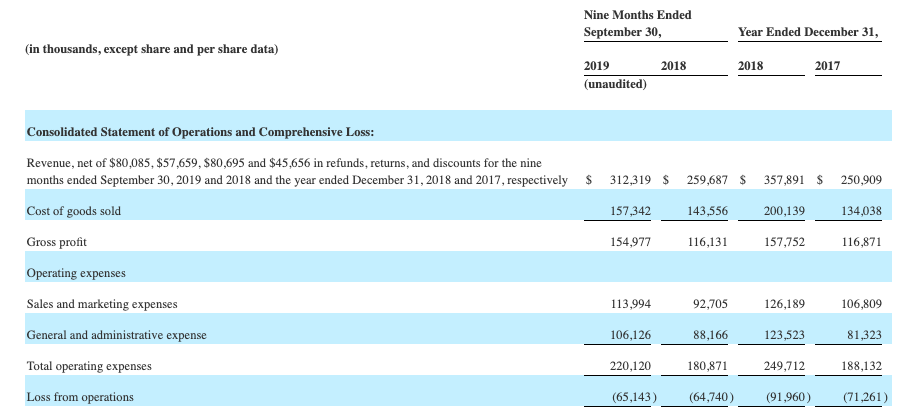The image size is (908, 415).
Task: Select Sales and marketing expenses label
Action: click(x=102, y=304)
